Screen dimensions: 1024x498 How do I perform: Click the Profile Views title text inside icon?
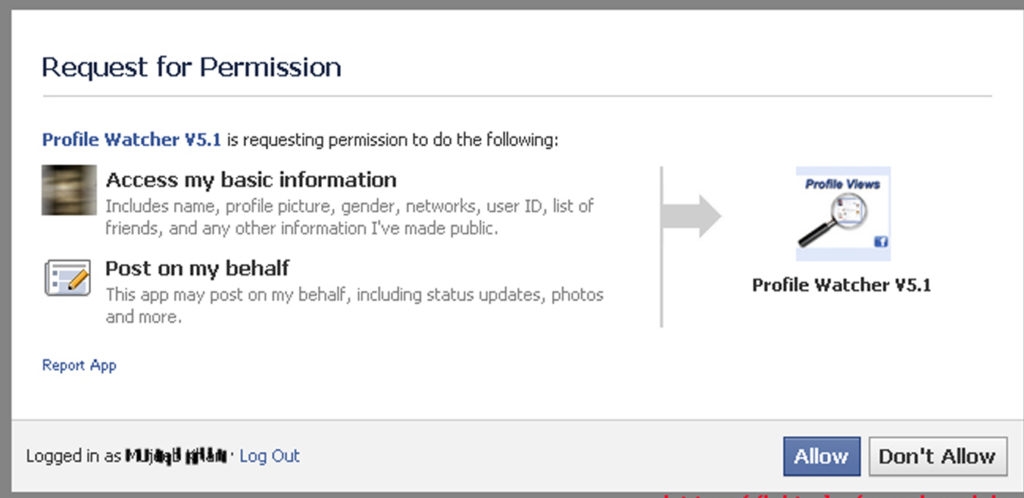(x=842, y=184)
